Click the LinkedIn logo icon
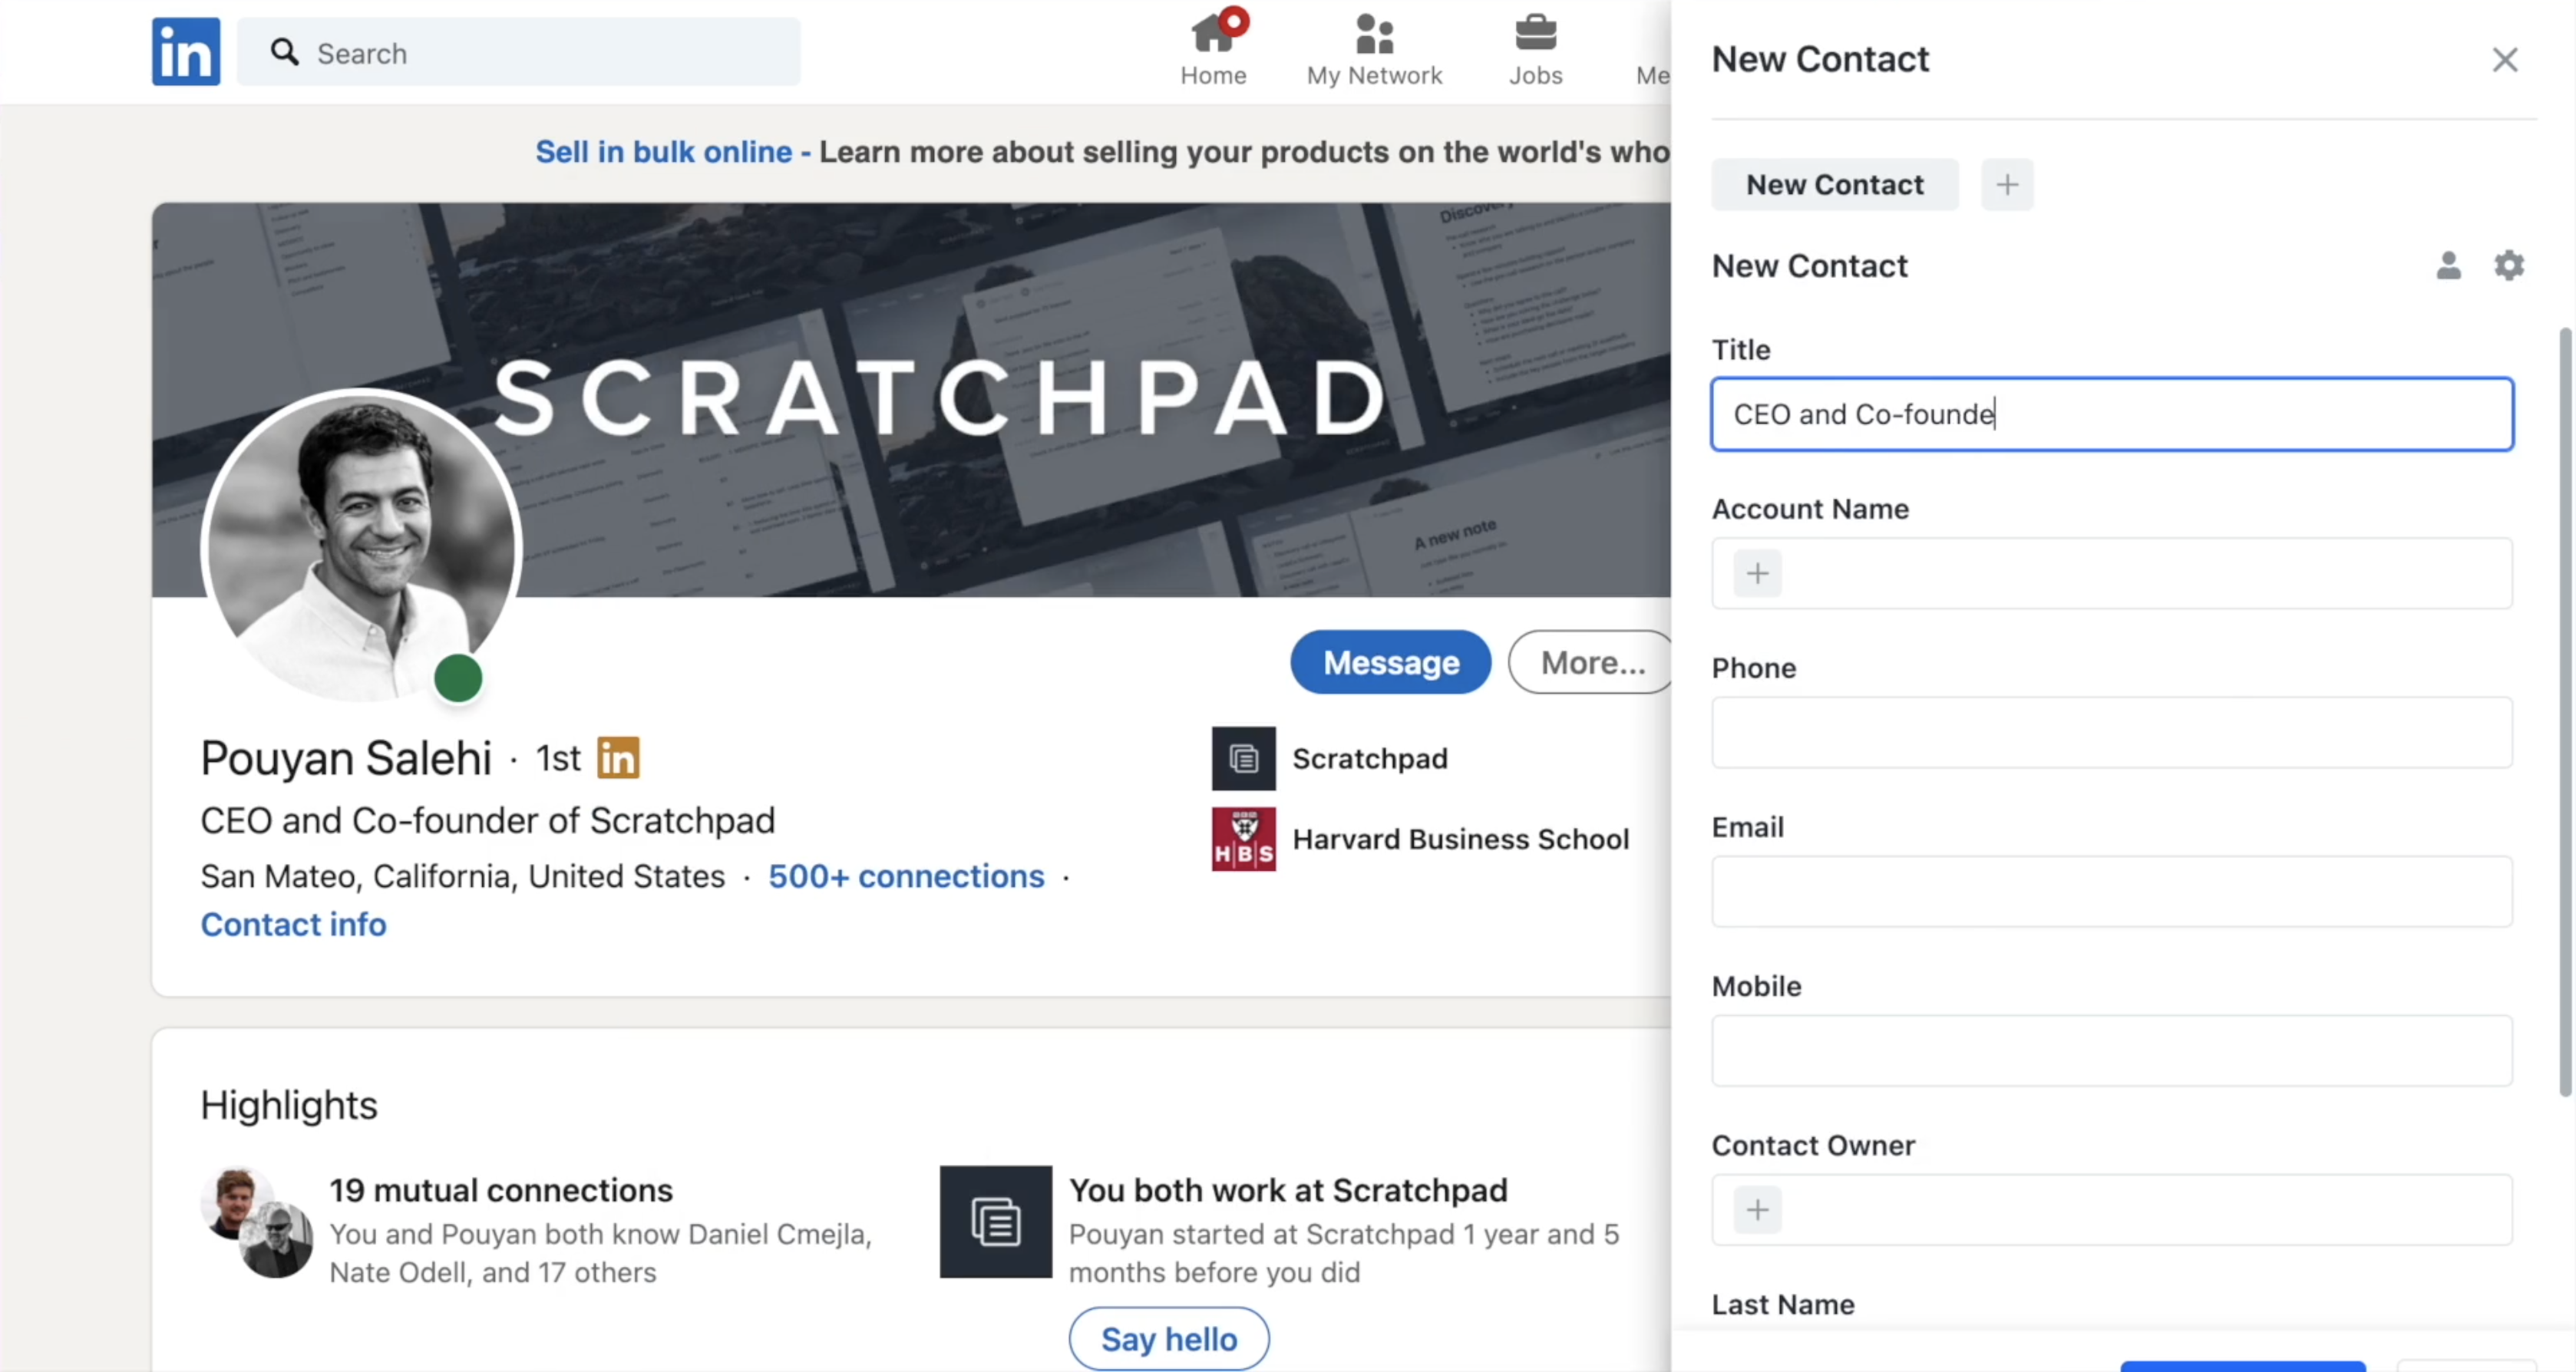This screenshot has width=2576, height=1372. coord(186,52)
